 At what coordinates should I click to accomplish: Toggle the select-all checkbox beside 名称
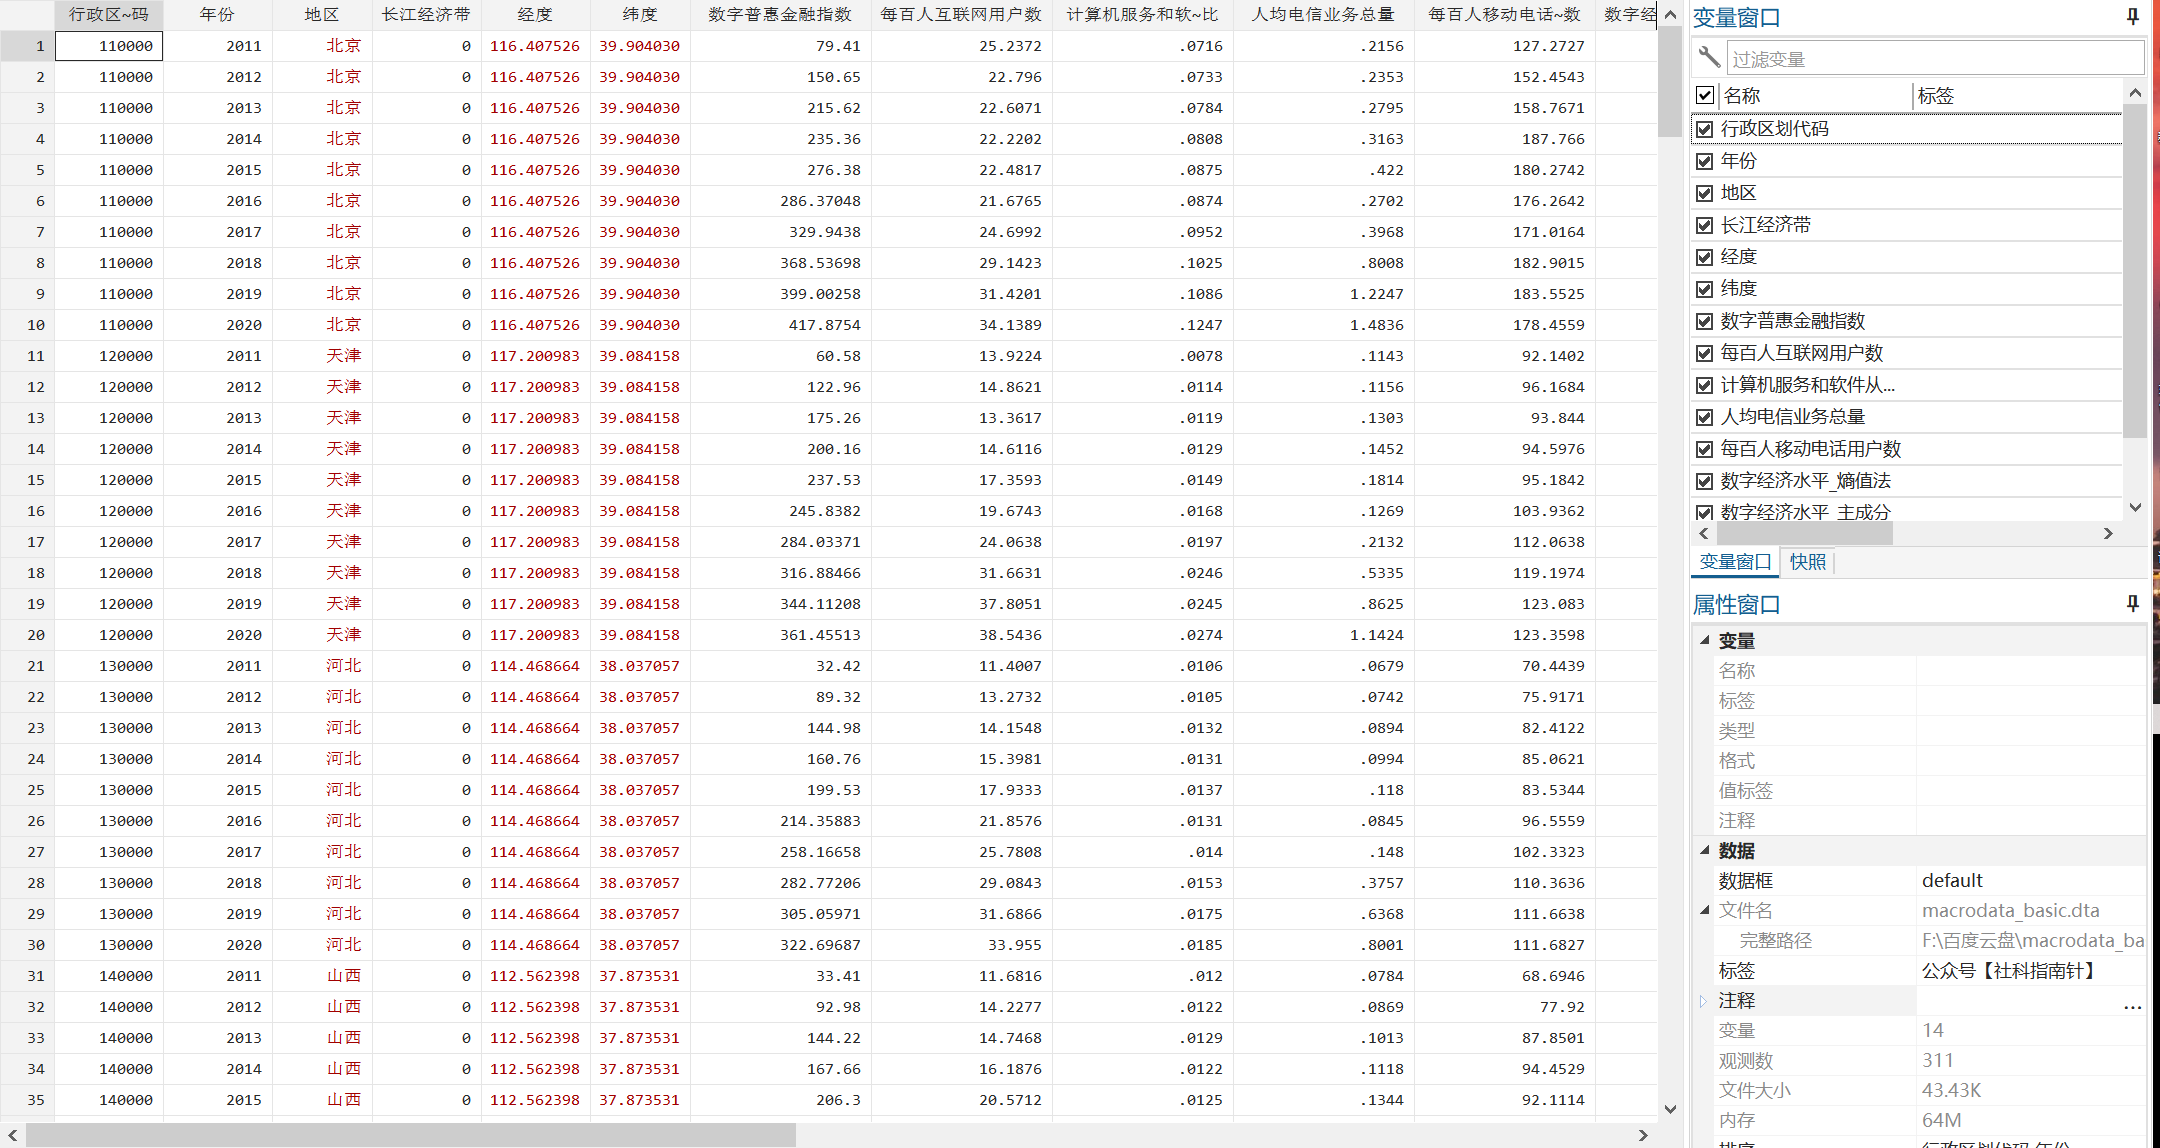click(1705, 95)
